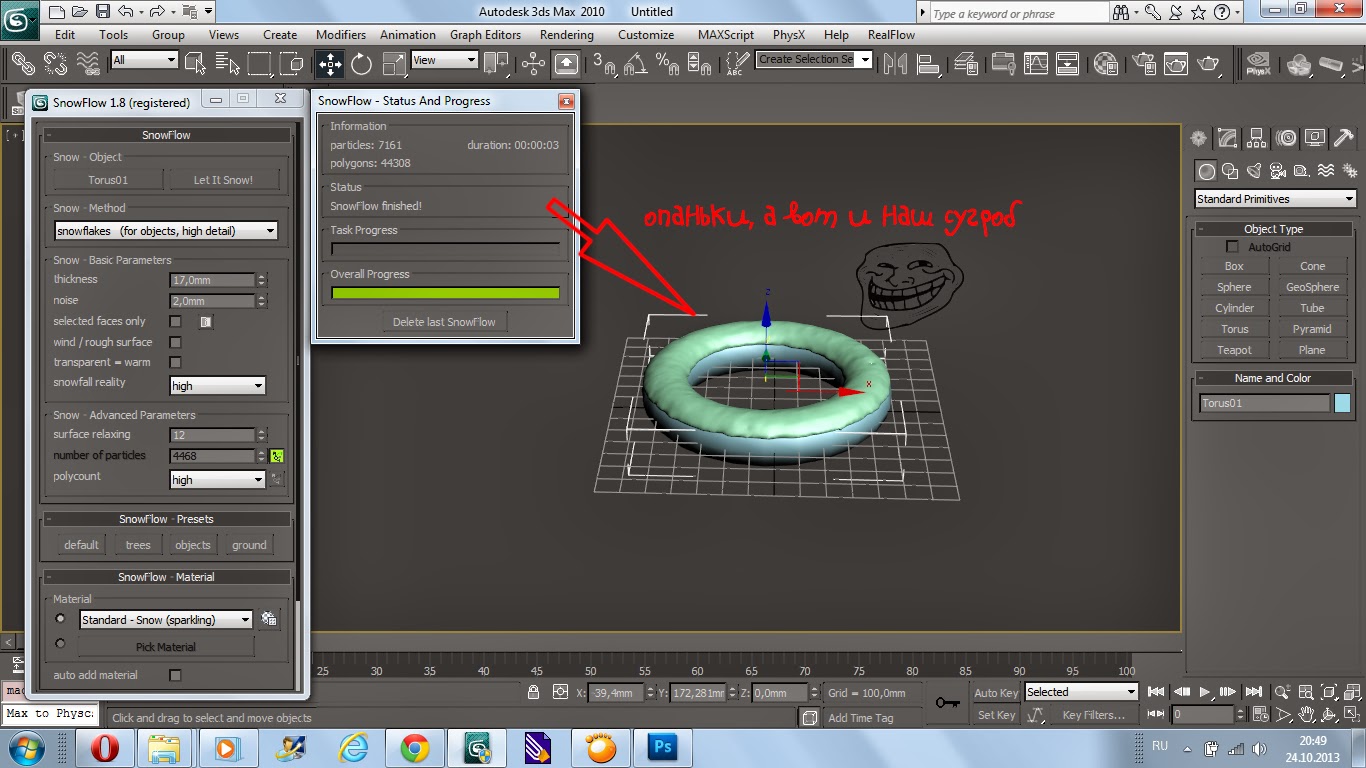Click the Select and Manipulate icon
This screenshot has width=1366, height=768.
pyautogui.click(x=533, y=64)
